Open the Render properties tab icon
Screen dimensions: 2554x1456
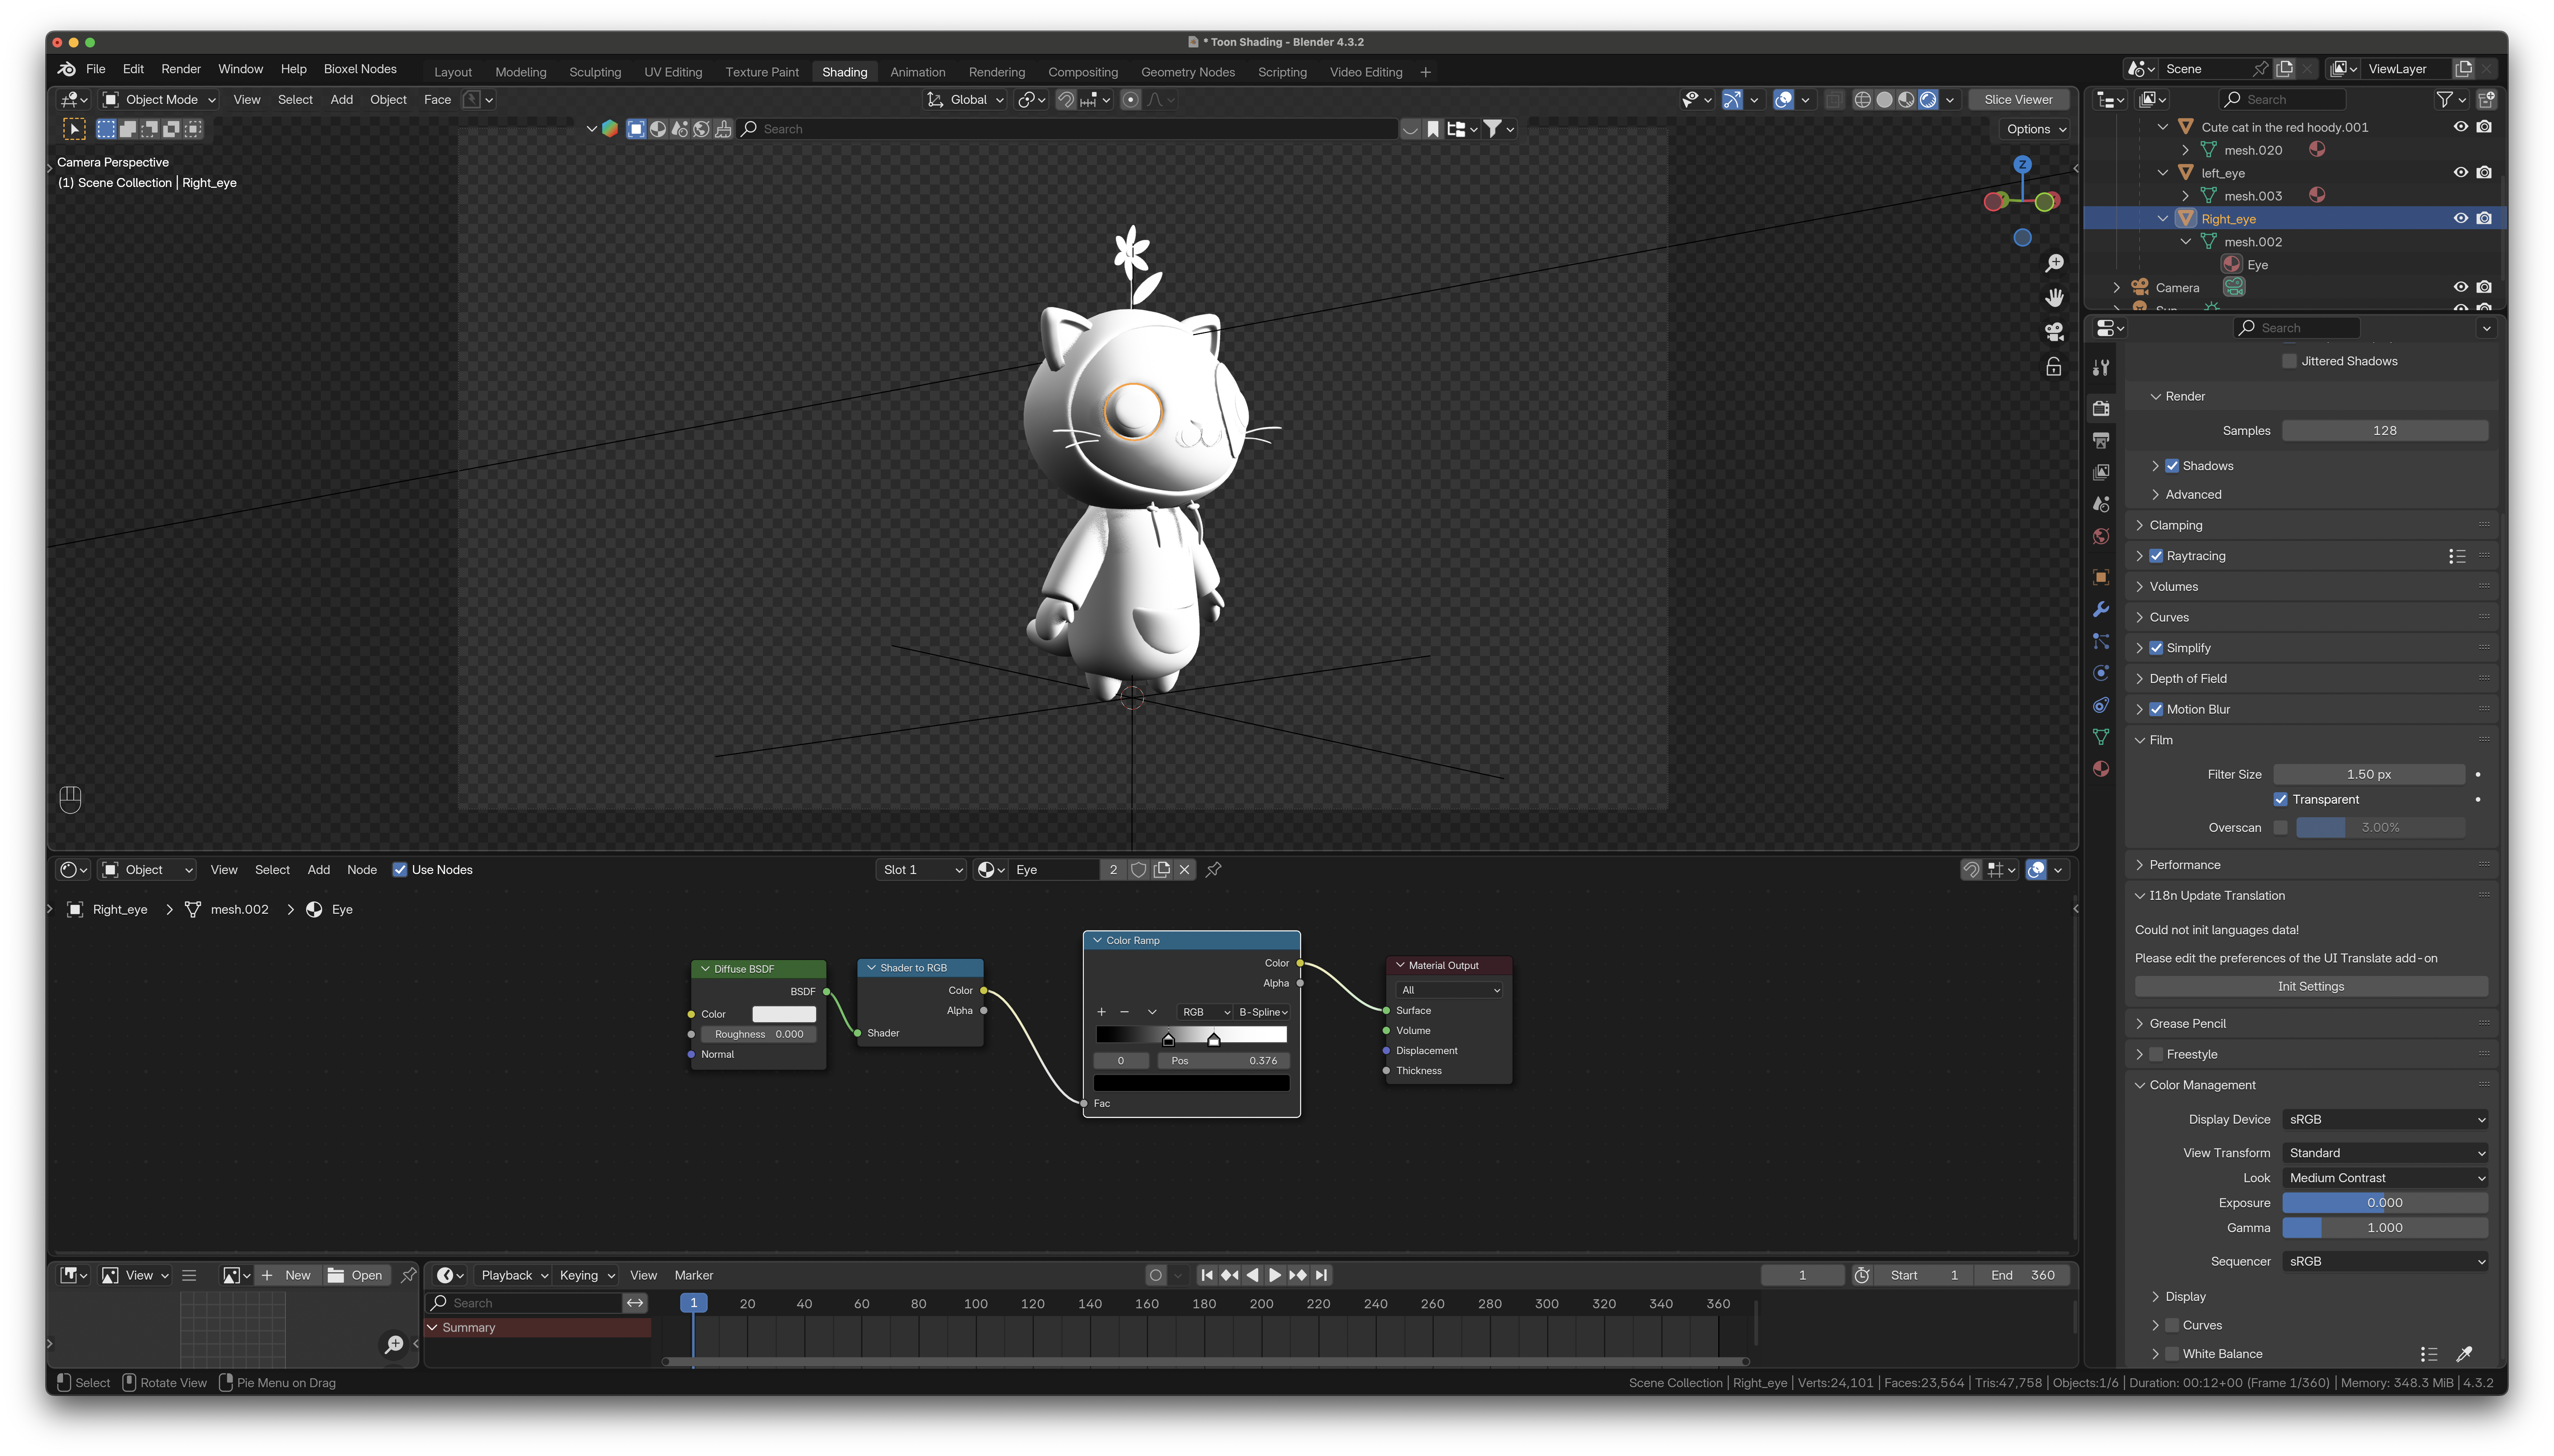pyautogui.click(x=2101, y=408)
